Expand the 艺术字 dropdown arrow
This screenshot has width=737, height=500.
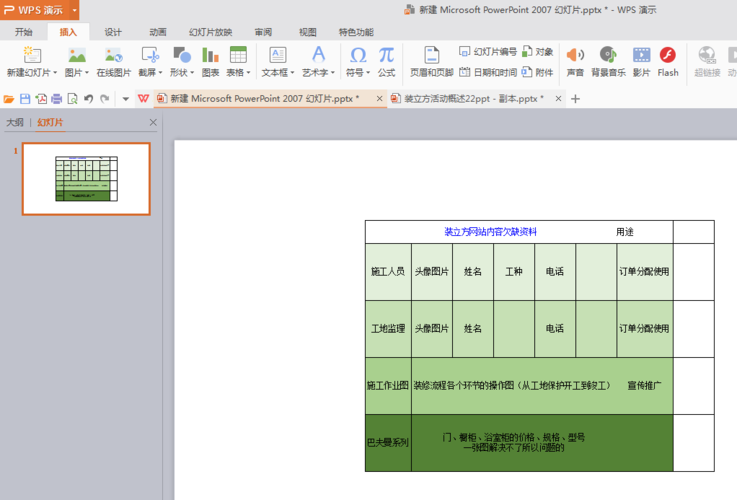333,73
